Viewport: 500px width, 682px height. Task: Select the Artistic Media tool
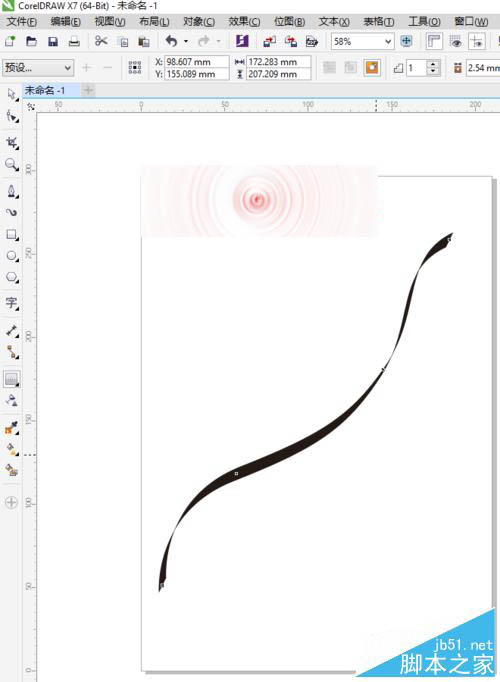click(12, 212)
